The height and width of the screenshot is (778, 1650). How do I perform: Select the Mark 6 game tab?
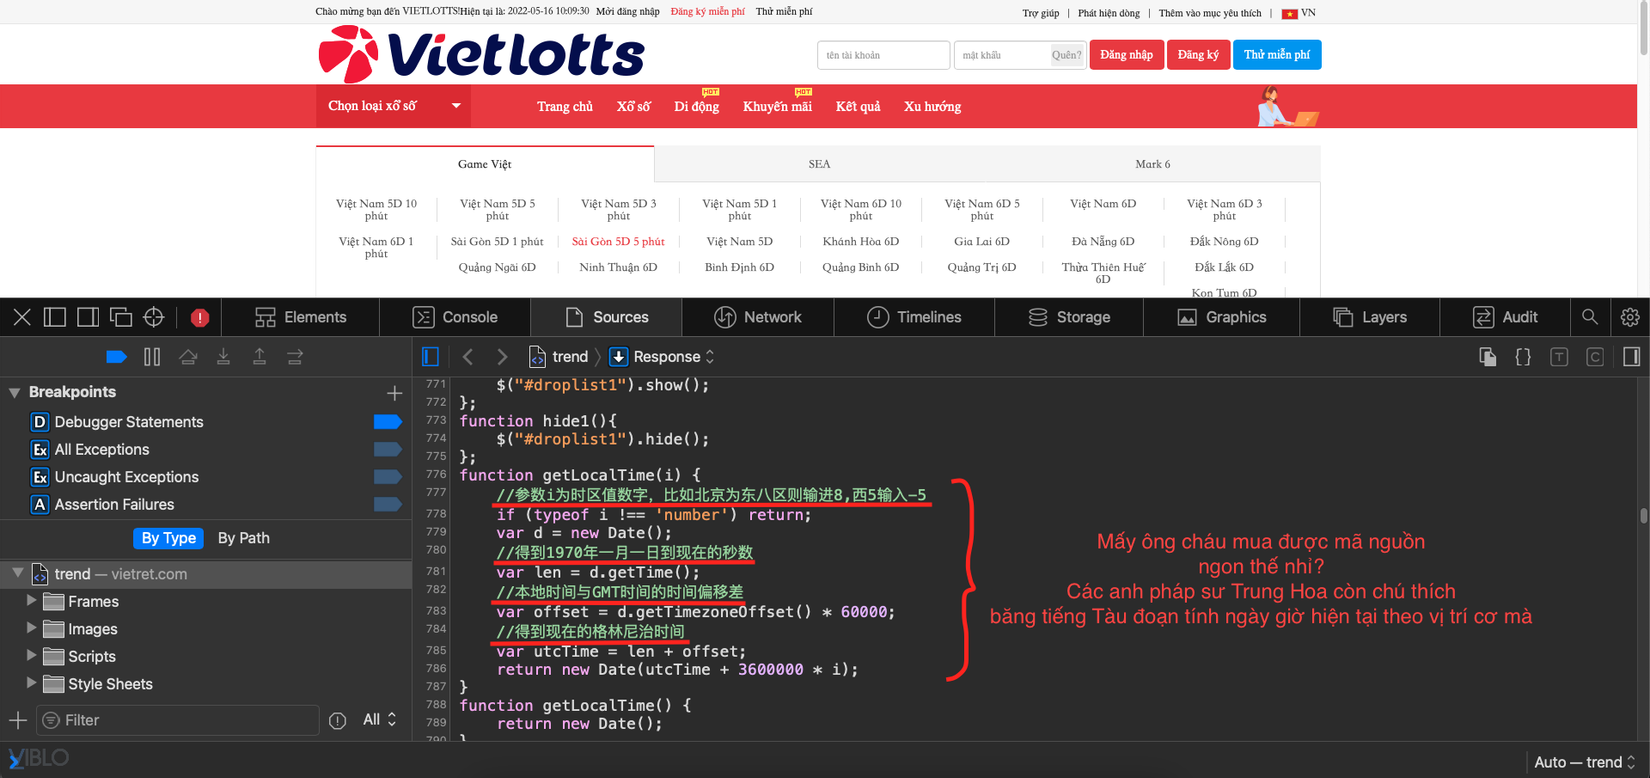point(1153,164)
